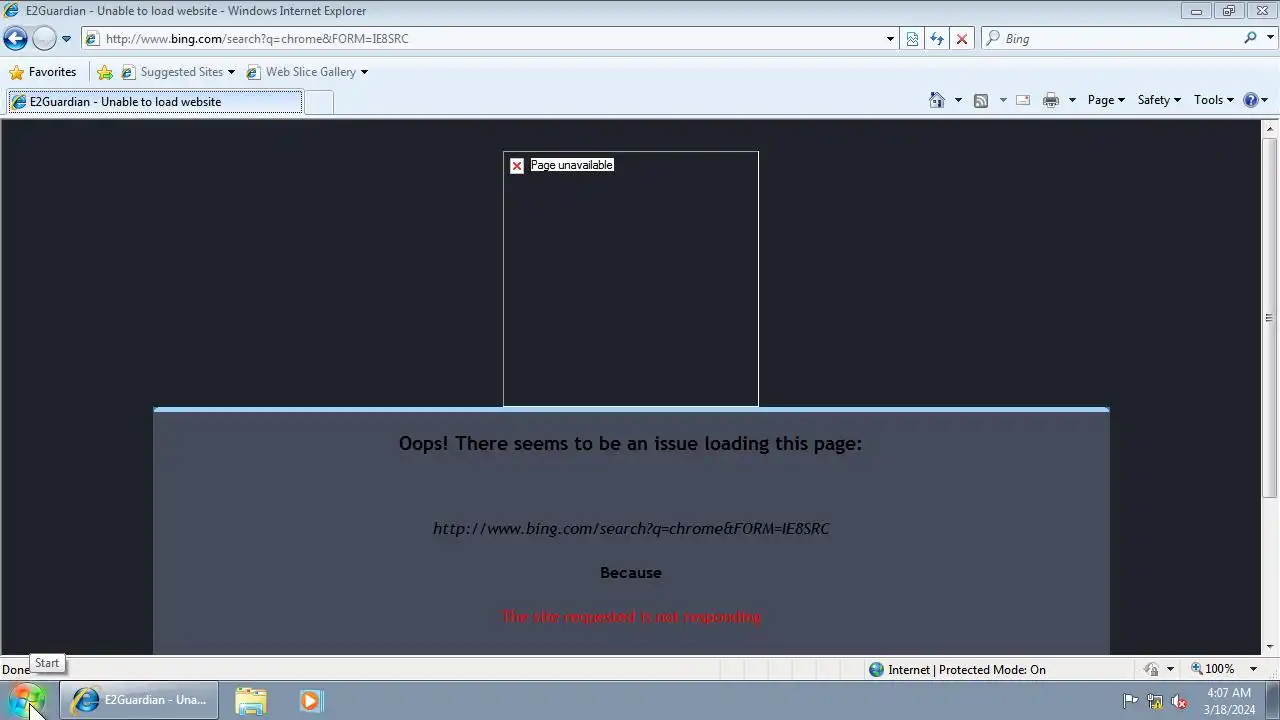Open the 100% zoom level button
This screenshot has height=720, width=1280.
[x=1213, y=669]
